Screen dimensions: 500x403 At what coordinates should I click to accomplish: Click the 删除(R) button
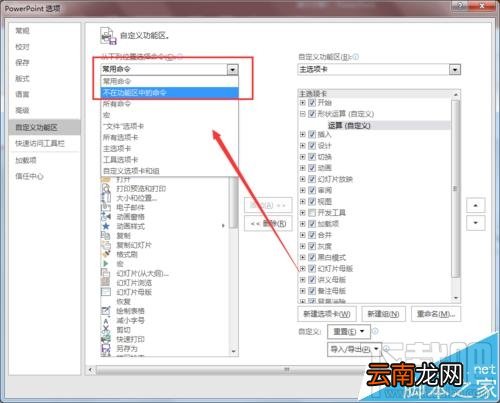click(x=268, y=223)
